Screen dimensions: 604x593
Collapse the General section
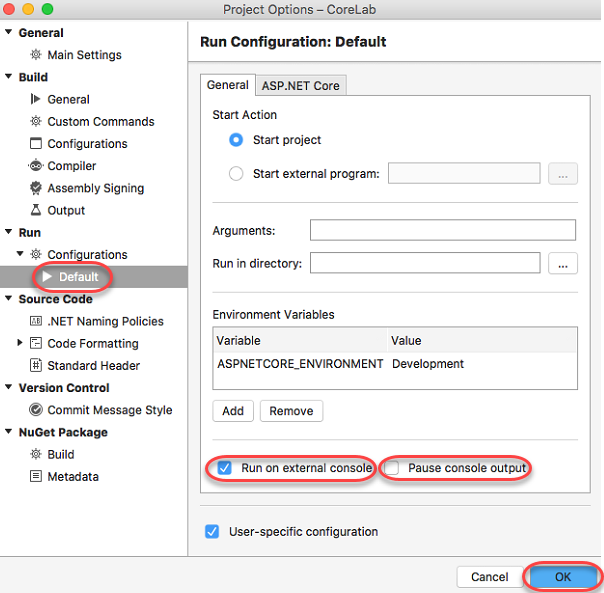pyautogui.click(x=8, y=32)
